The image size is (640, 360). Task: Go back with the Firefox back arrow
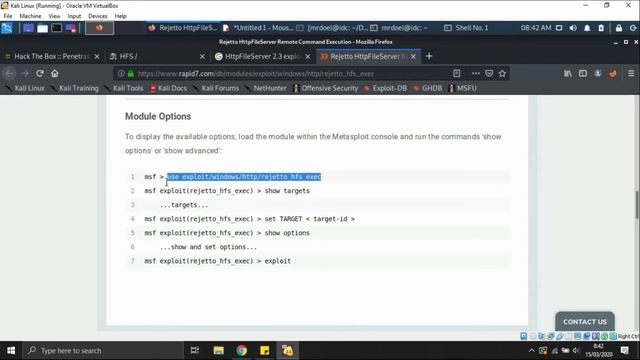click(x=10, y=73)
